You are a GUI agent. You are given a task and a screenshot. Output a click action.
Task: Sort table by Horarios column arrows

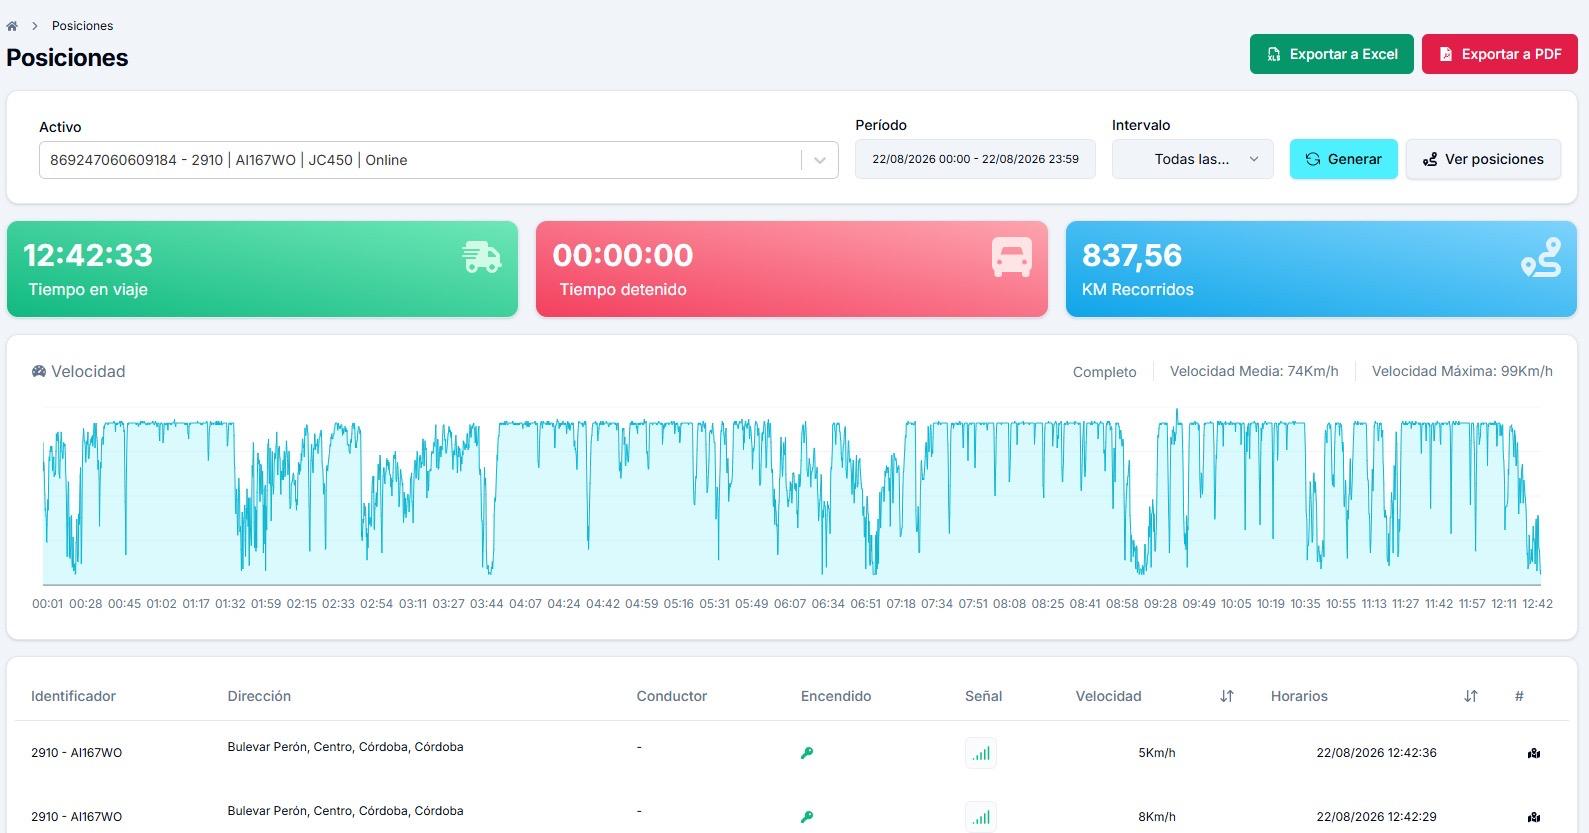coord(1471,696)
